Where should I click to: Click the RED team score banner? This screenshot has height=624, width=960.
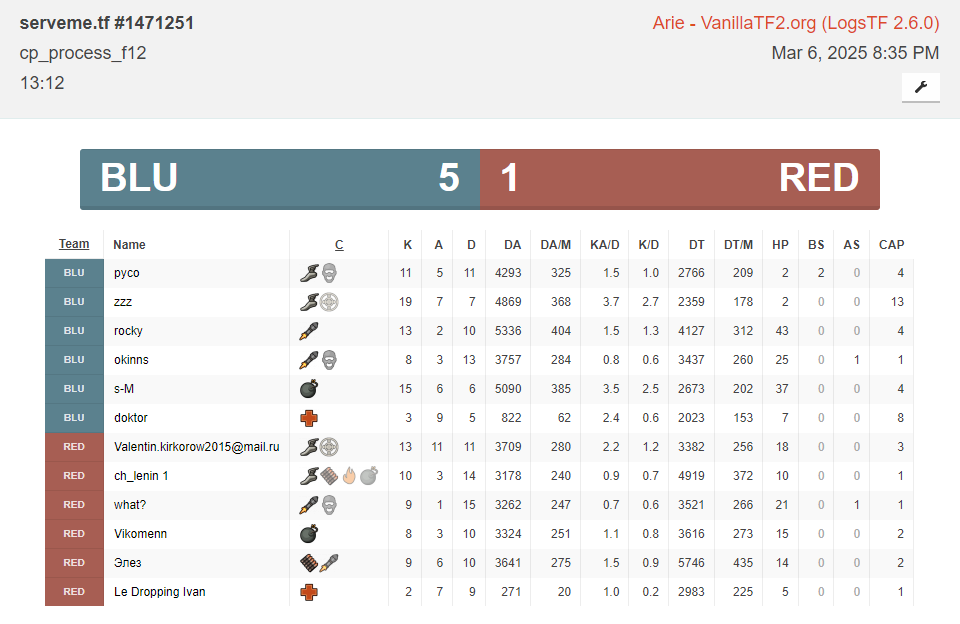(x=680, y=179)
